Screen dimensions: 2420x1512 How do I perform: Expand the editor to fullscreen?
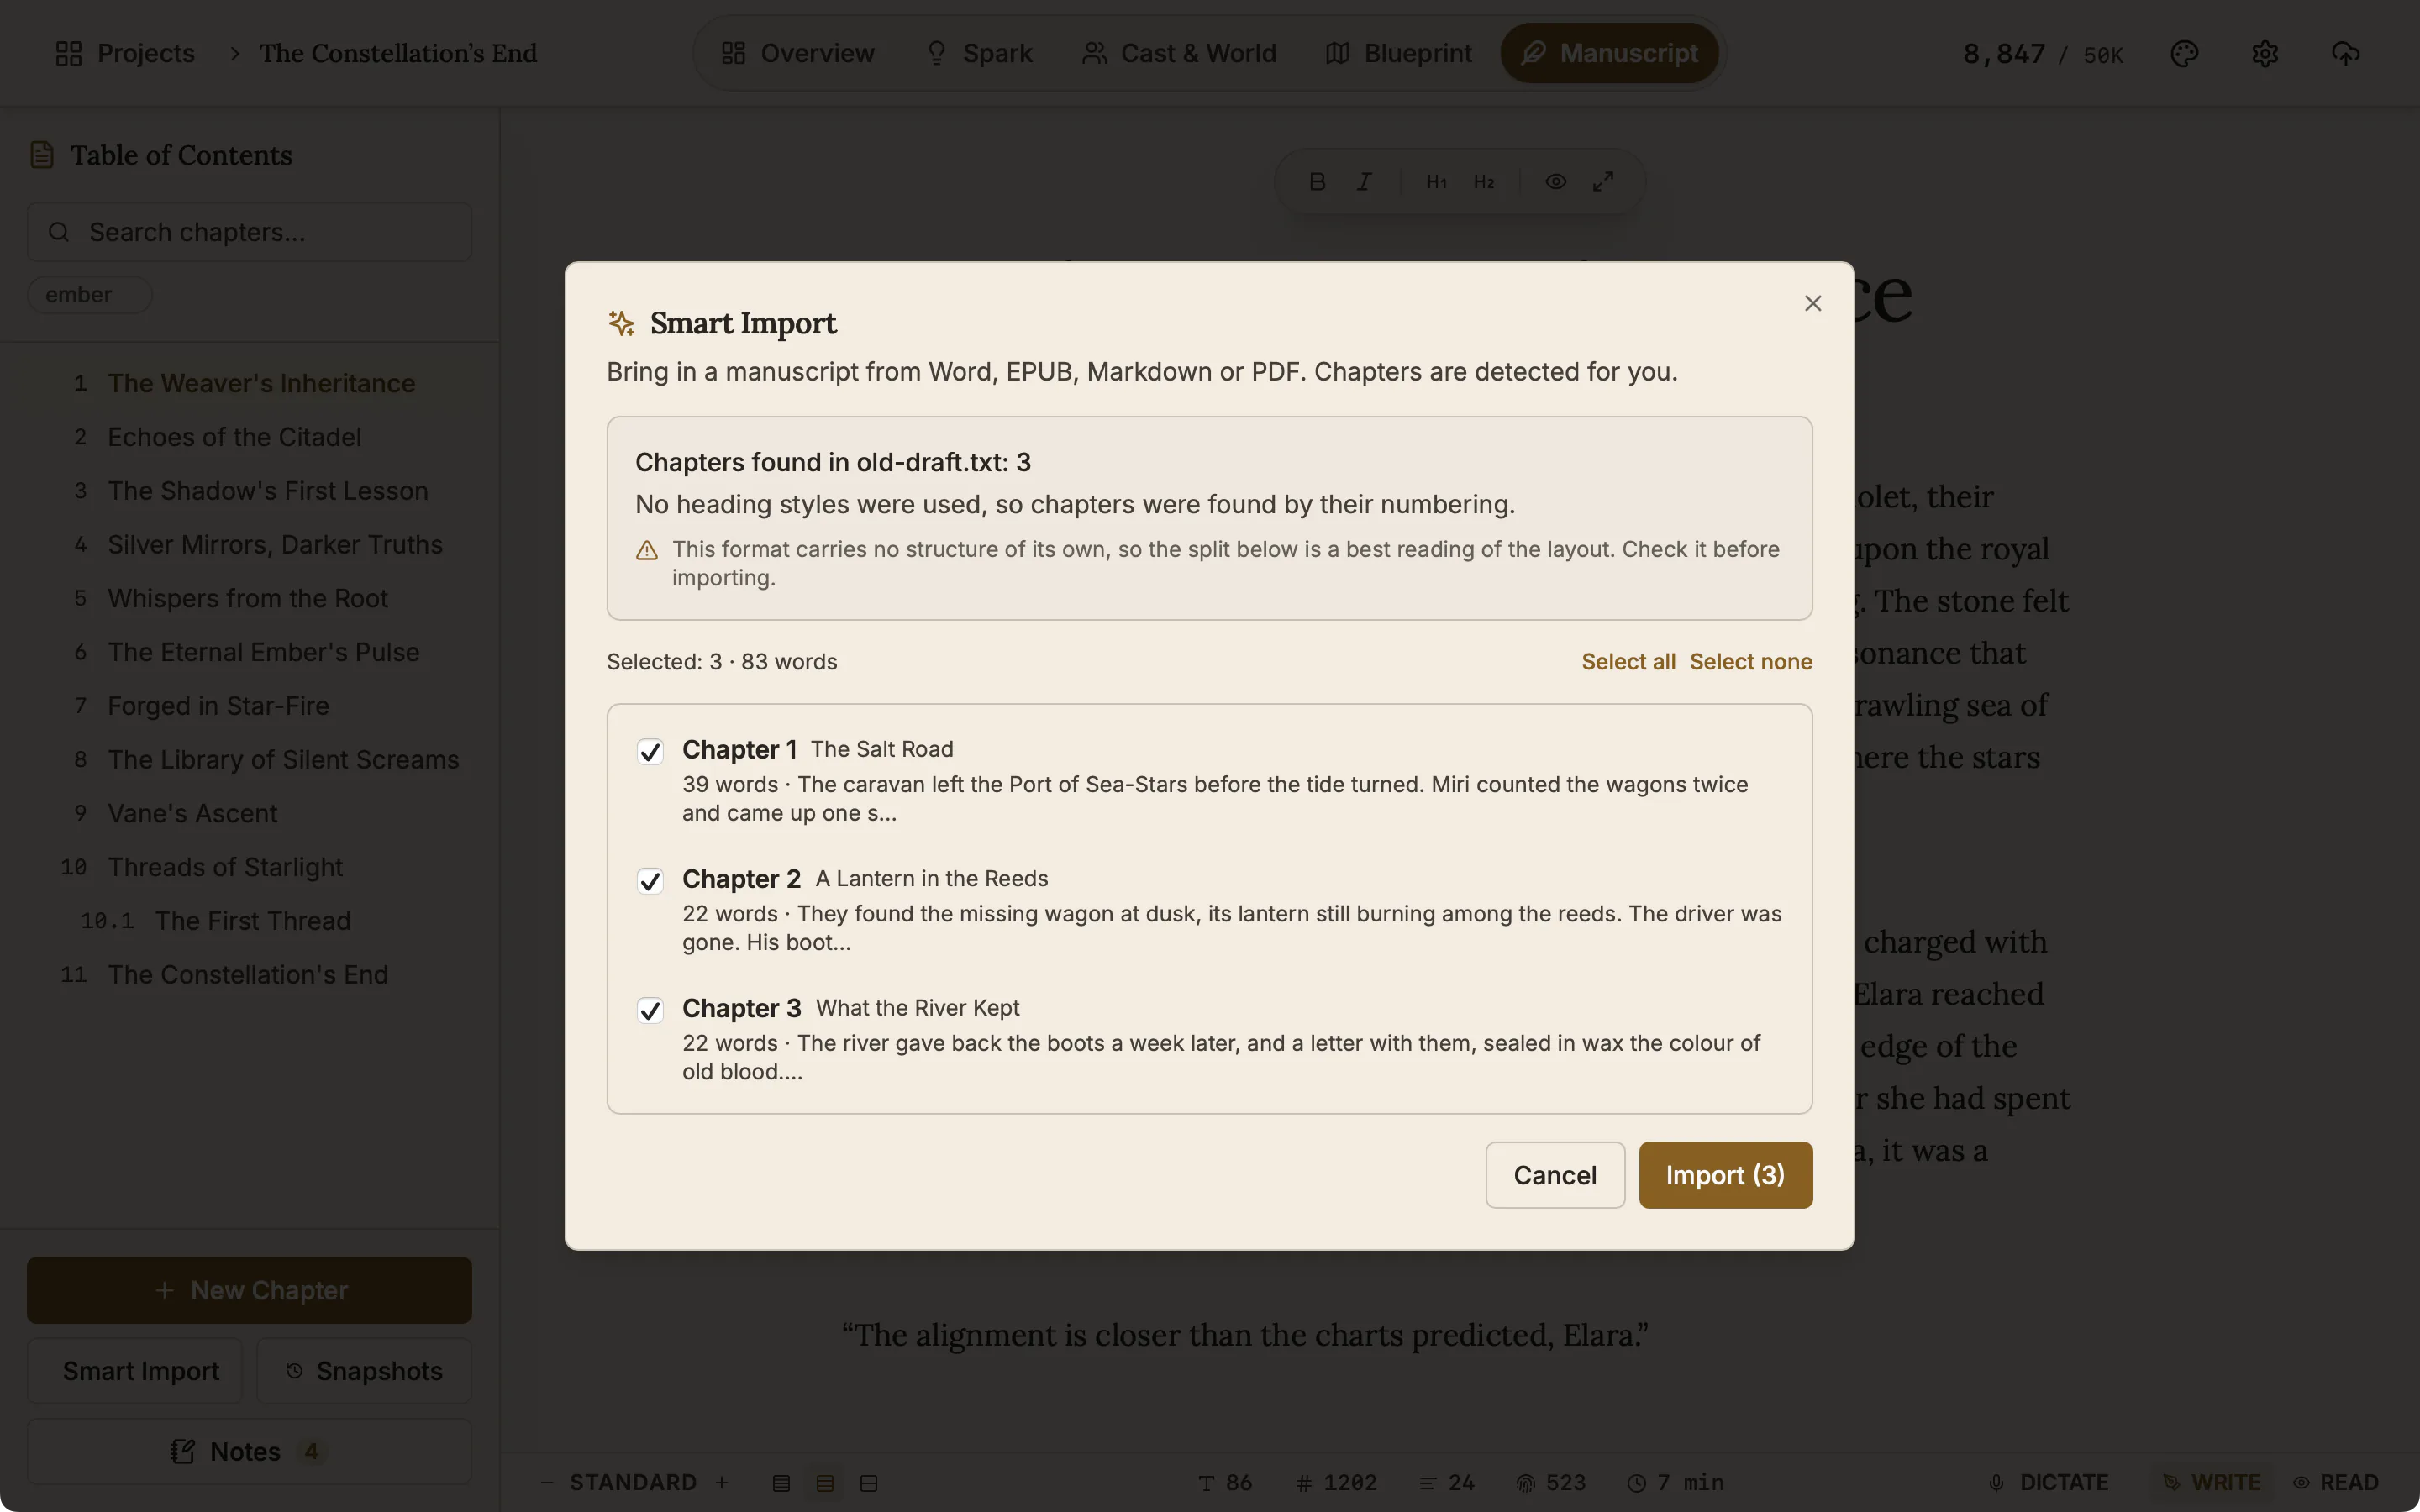pos(1603,182)
